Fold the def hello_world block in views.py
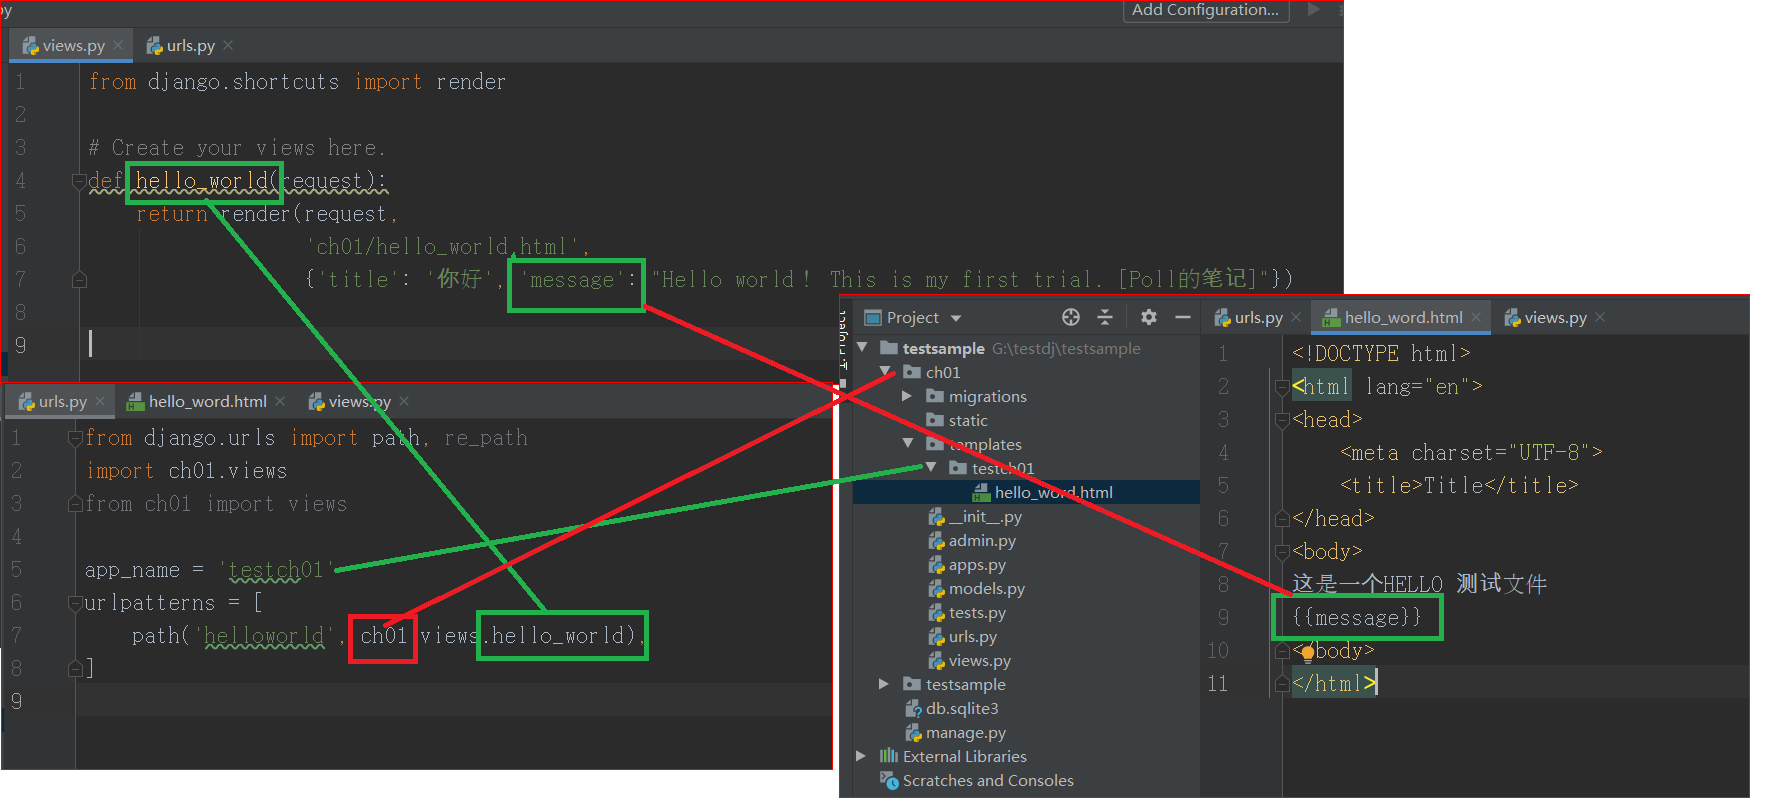Viewport: 1775px width, 803px height. 79,181
